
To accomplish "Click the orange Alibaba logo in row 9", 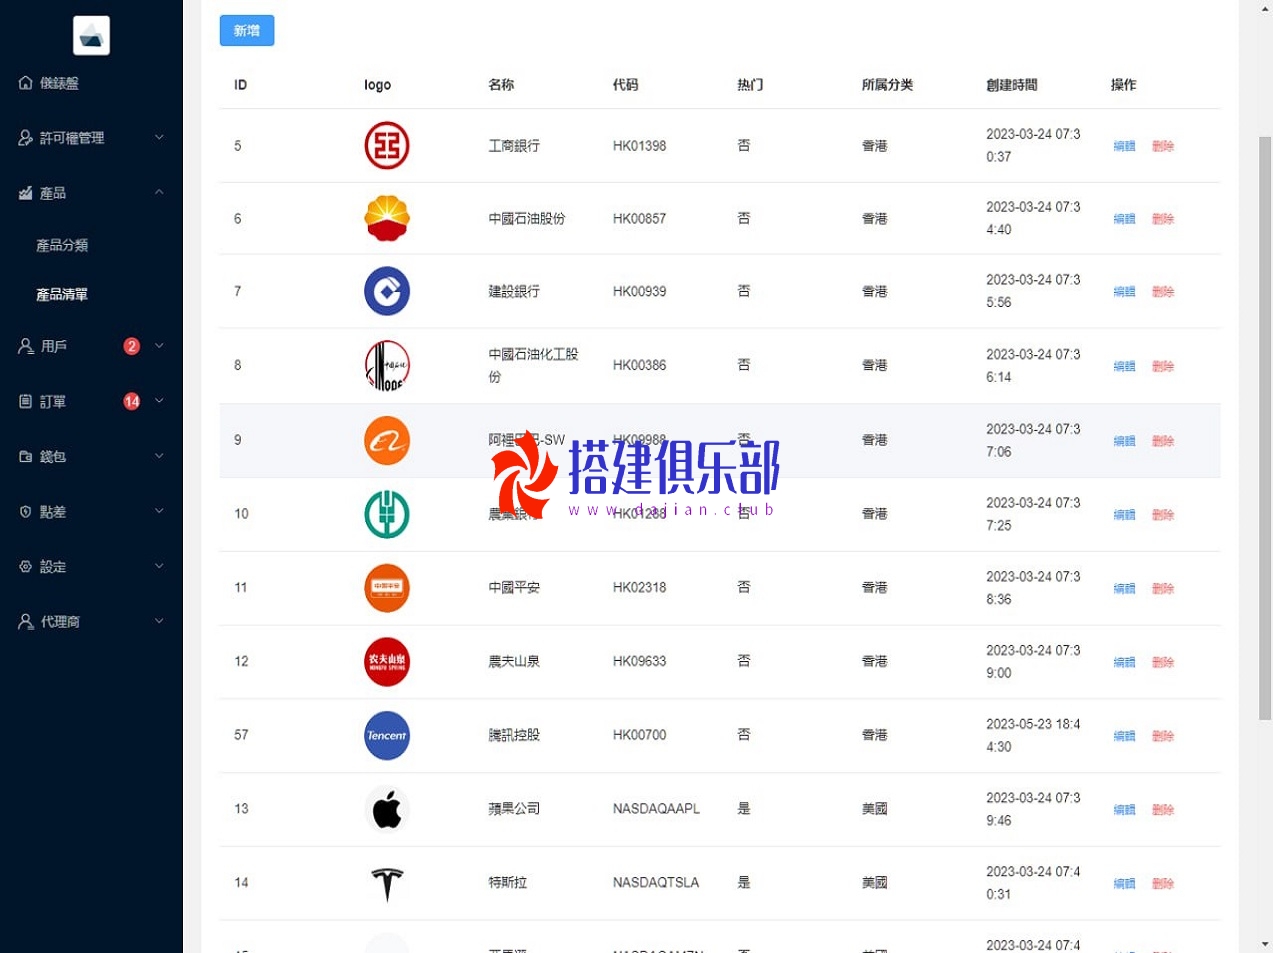I will point(387,440).
